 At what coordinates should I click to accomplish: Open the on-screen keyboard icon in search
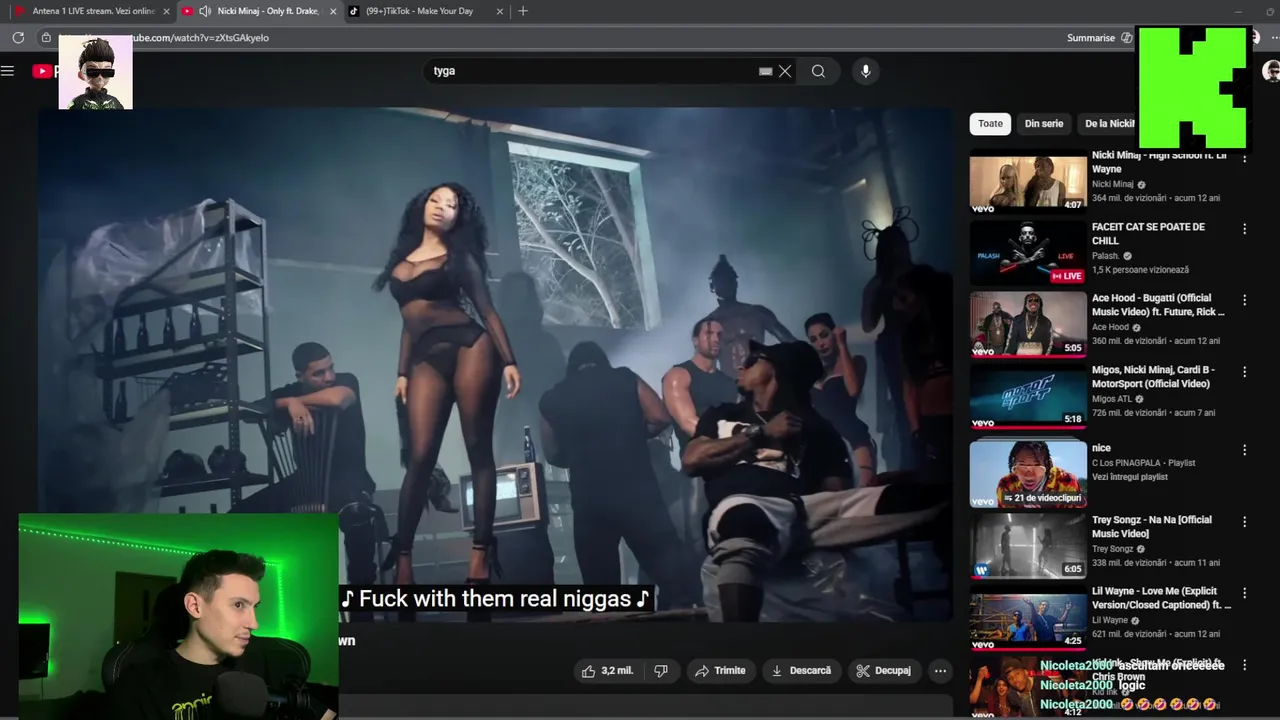pyautogui.click(x=765, y=71)
